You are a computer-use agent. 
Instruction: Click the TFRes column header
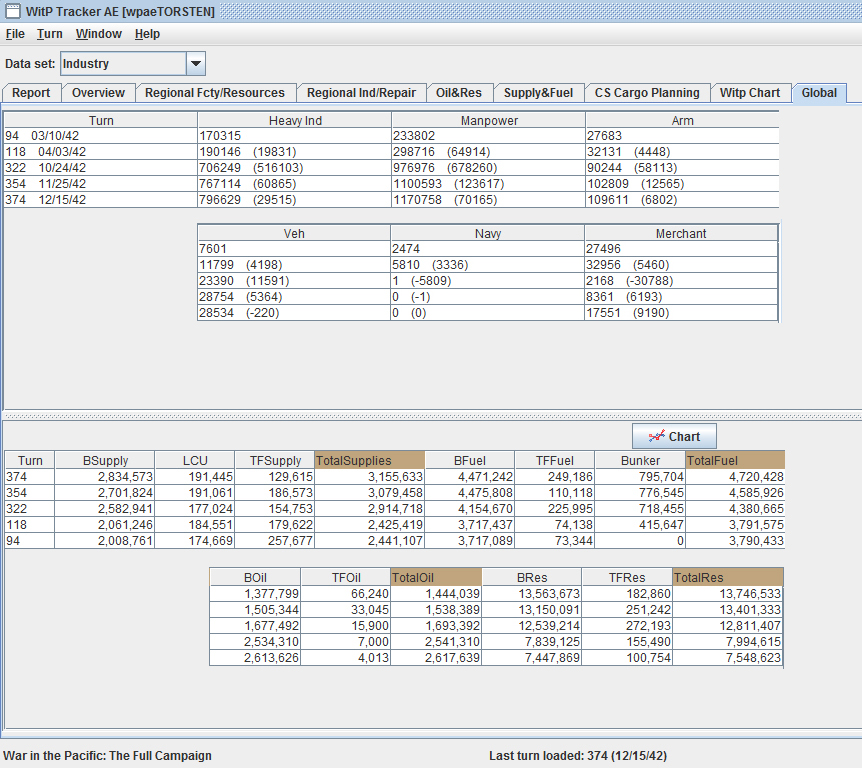tap(627, 578)
